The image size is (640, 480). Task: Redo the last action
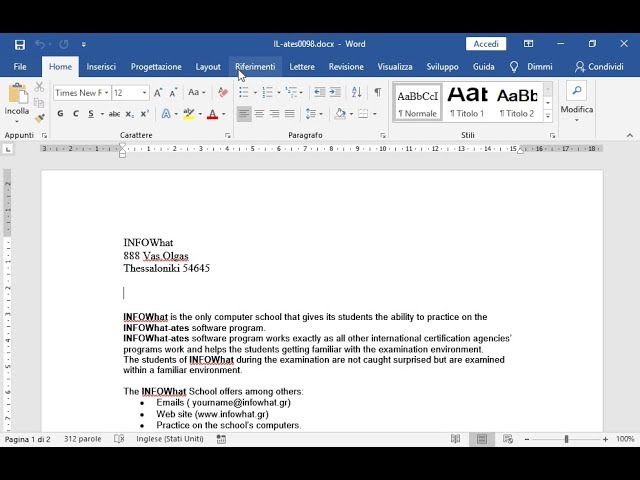tap(64, 44)
